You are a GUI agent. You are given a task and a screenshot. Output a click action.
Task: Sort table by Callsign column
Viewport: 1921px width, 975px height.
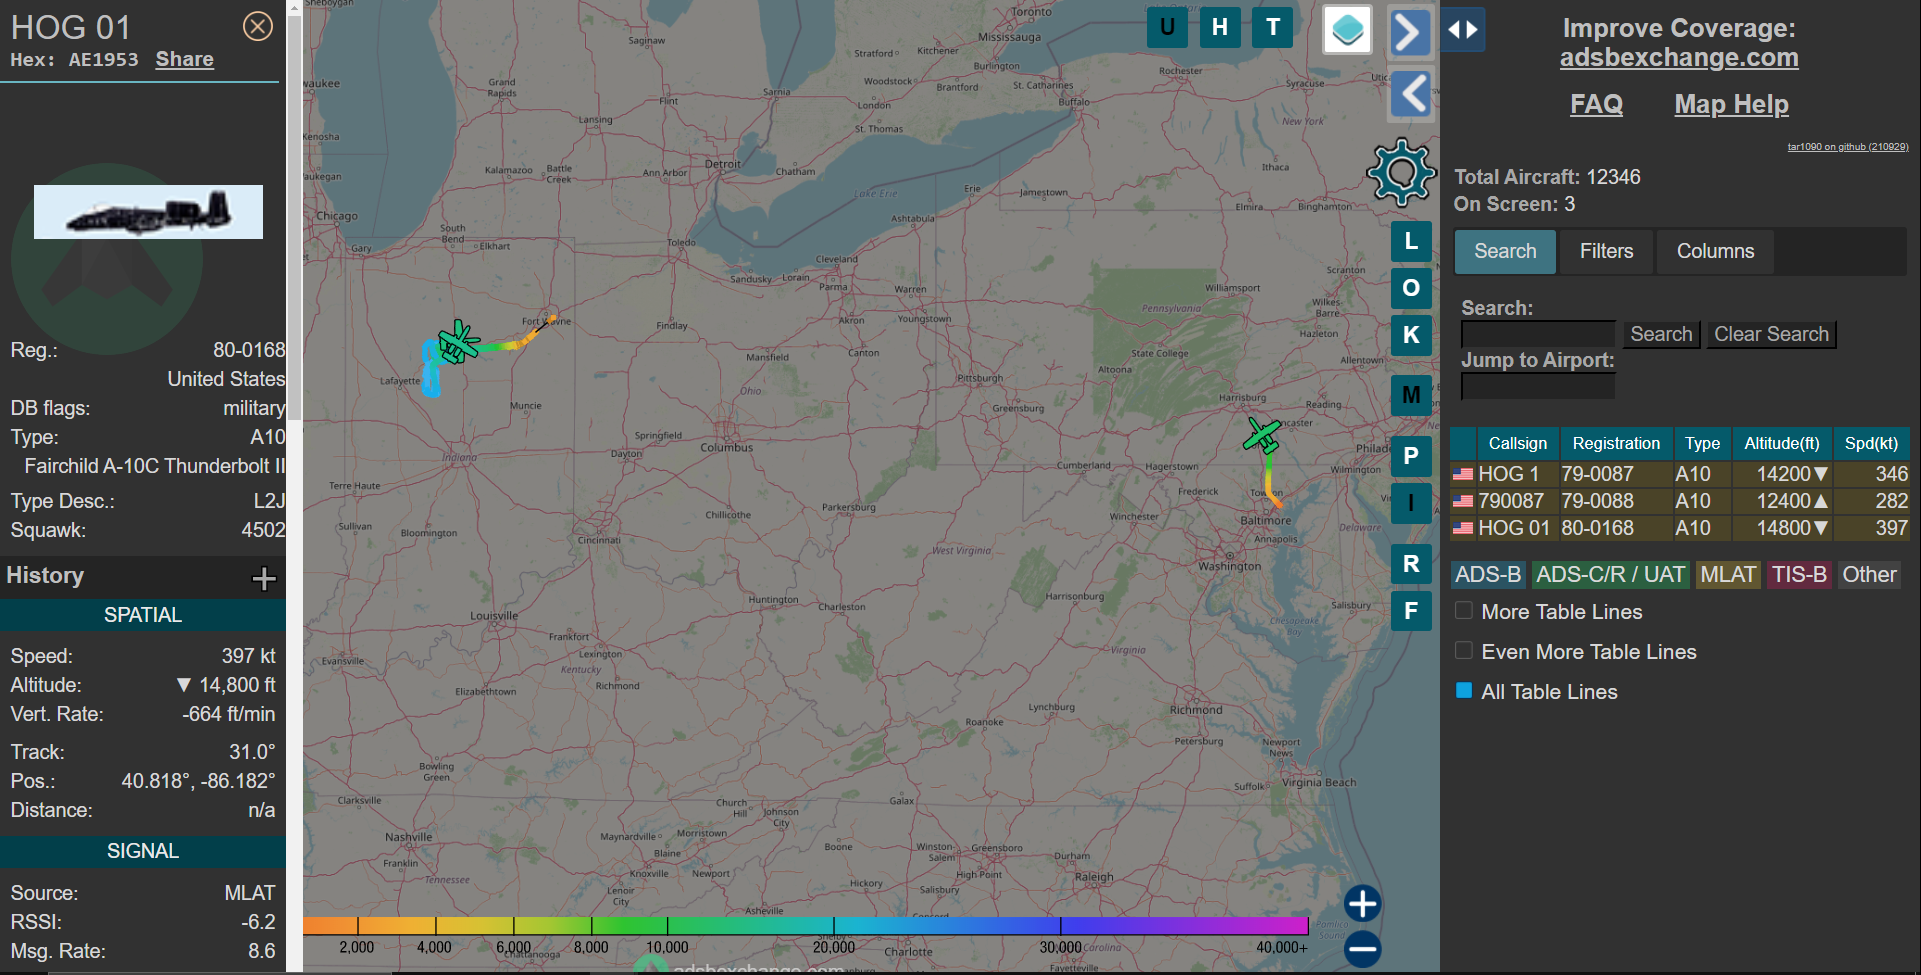coord(1517,443)
